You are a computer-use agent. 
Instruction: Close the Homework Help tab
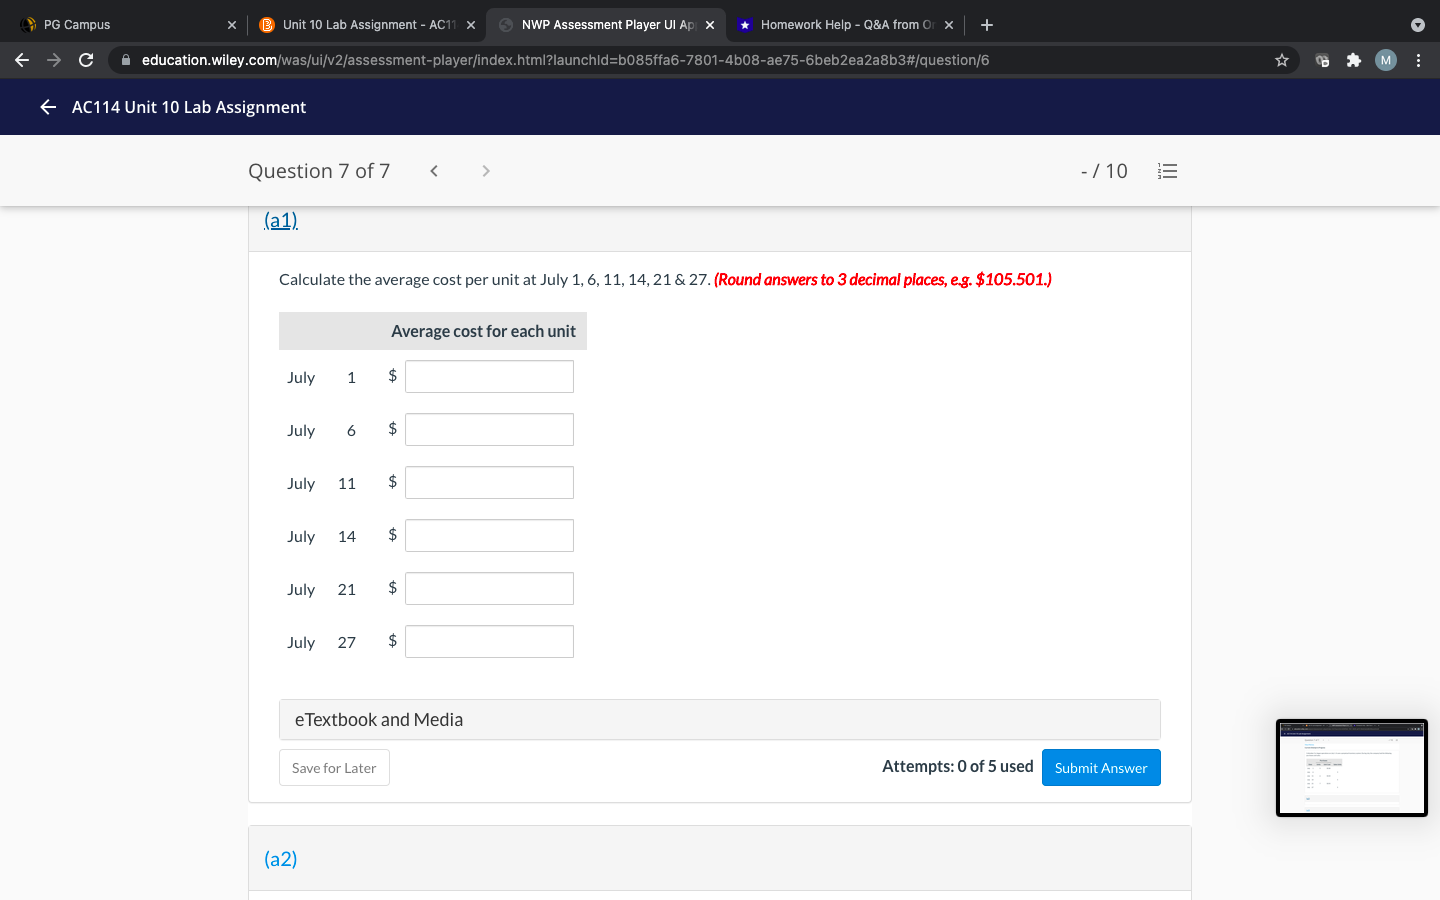949,25
